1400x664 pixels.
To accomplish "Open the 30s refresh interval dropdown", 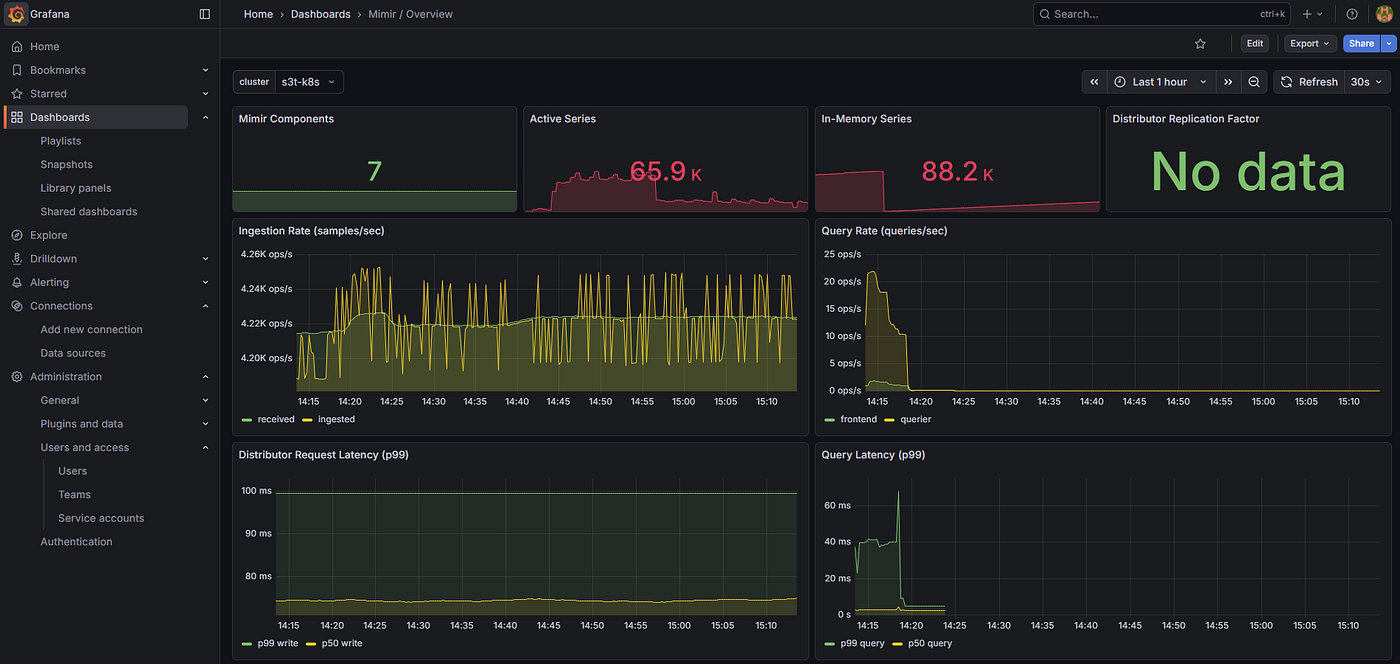I will coord(1367,82).
